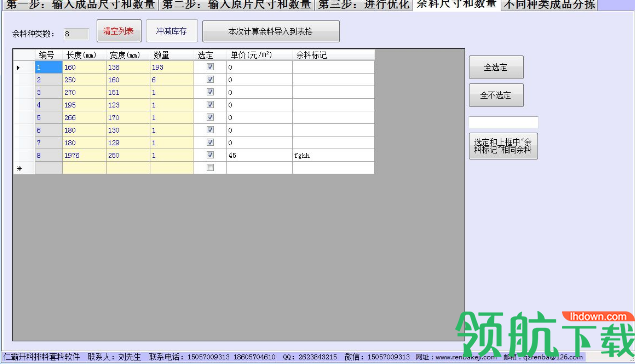This screenshot has width=635, height=364.
Task: Click the 编号 column header
Action: (x=49, y=55)
